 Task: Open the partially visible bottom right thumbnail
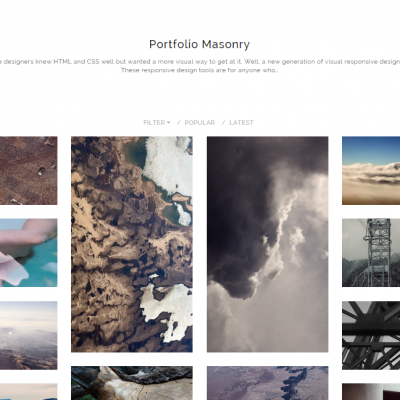click(x=371, y=392)
